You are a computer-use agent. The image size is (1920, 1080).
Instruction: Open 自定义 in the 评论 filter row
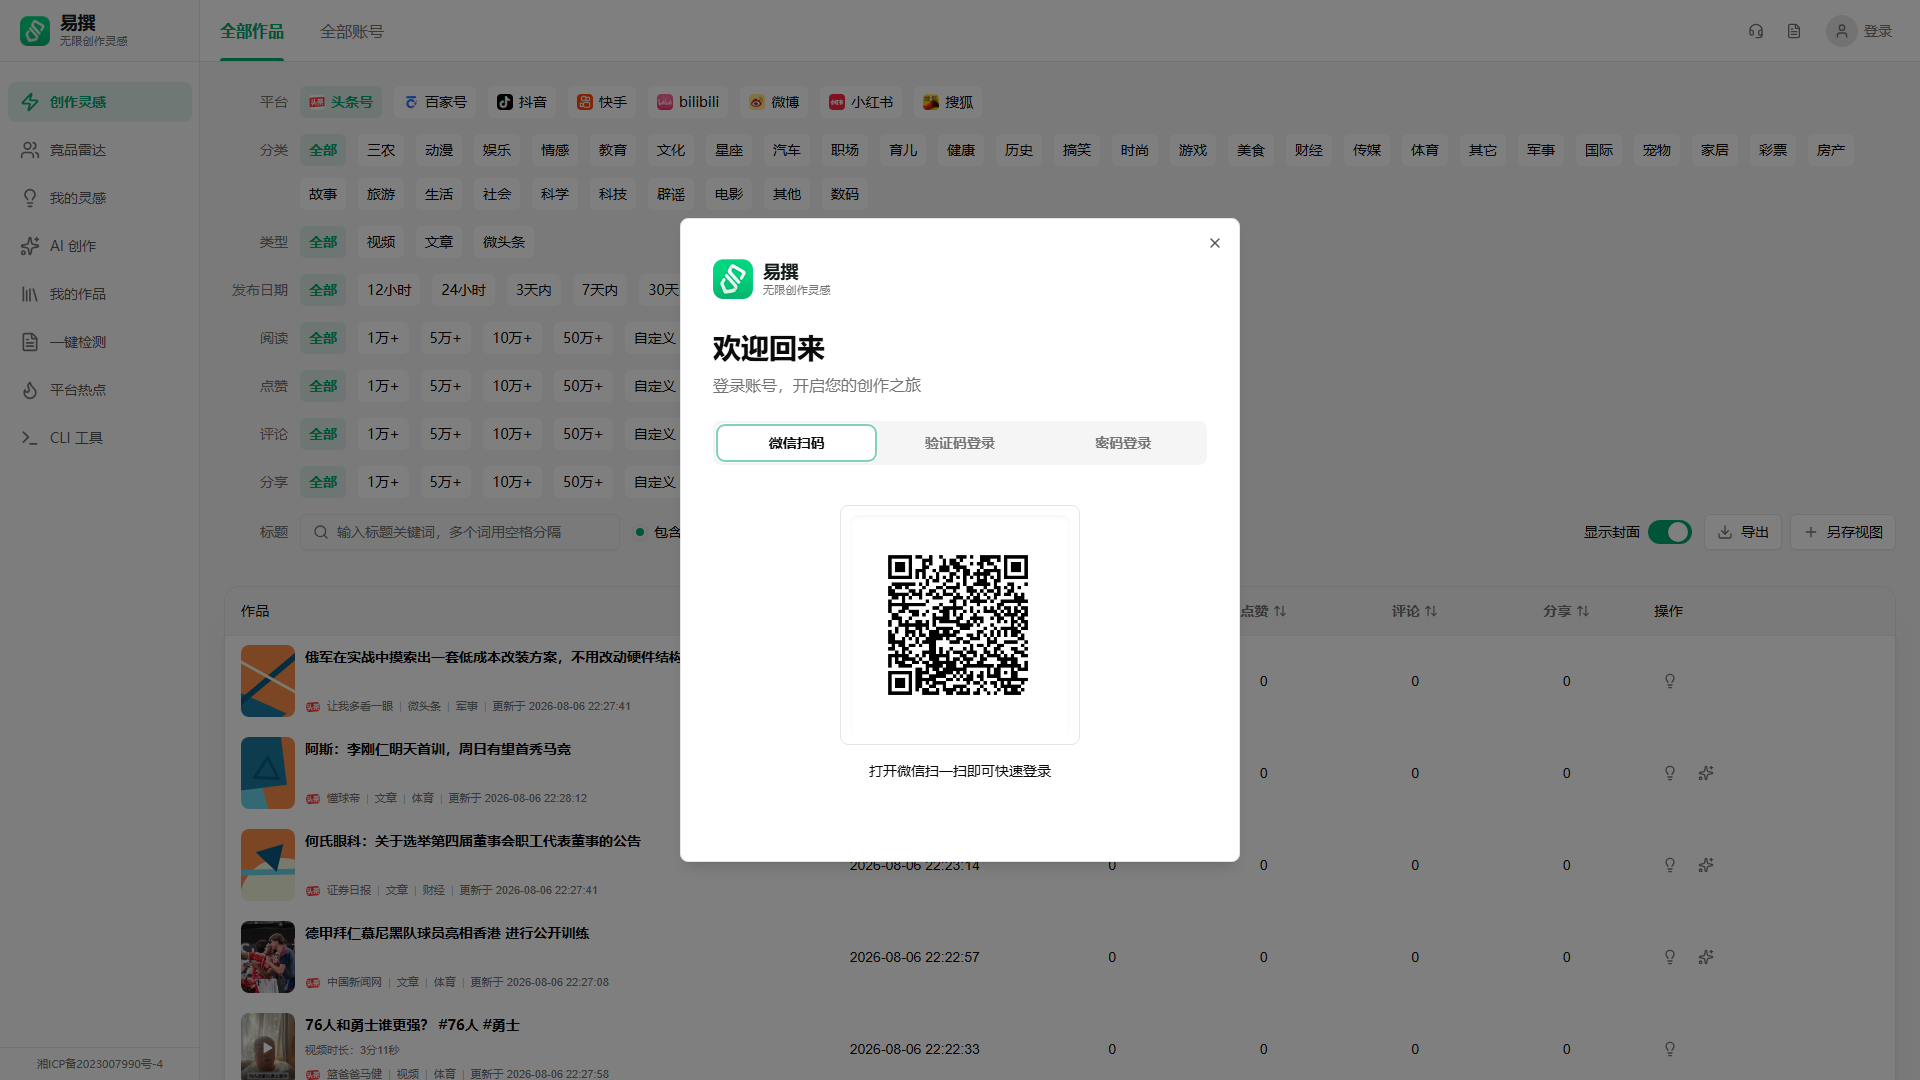(653, 434)
